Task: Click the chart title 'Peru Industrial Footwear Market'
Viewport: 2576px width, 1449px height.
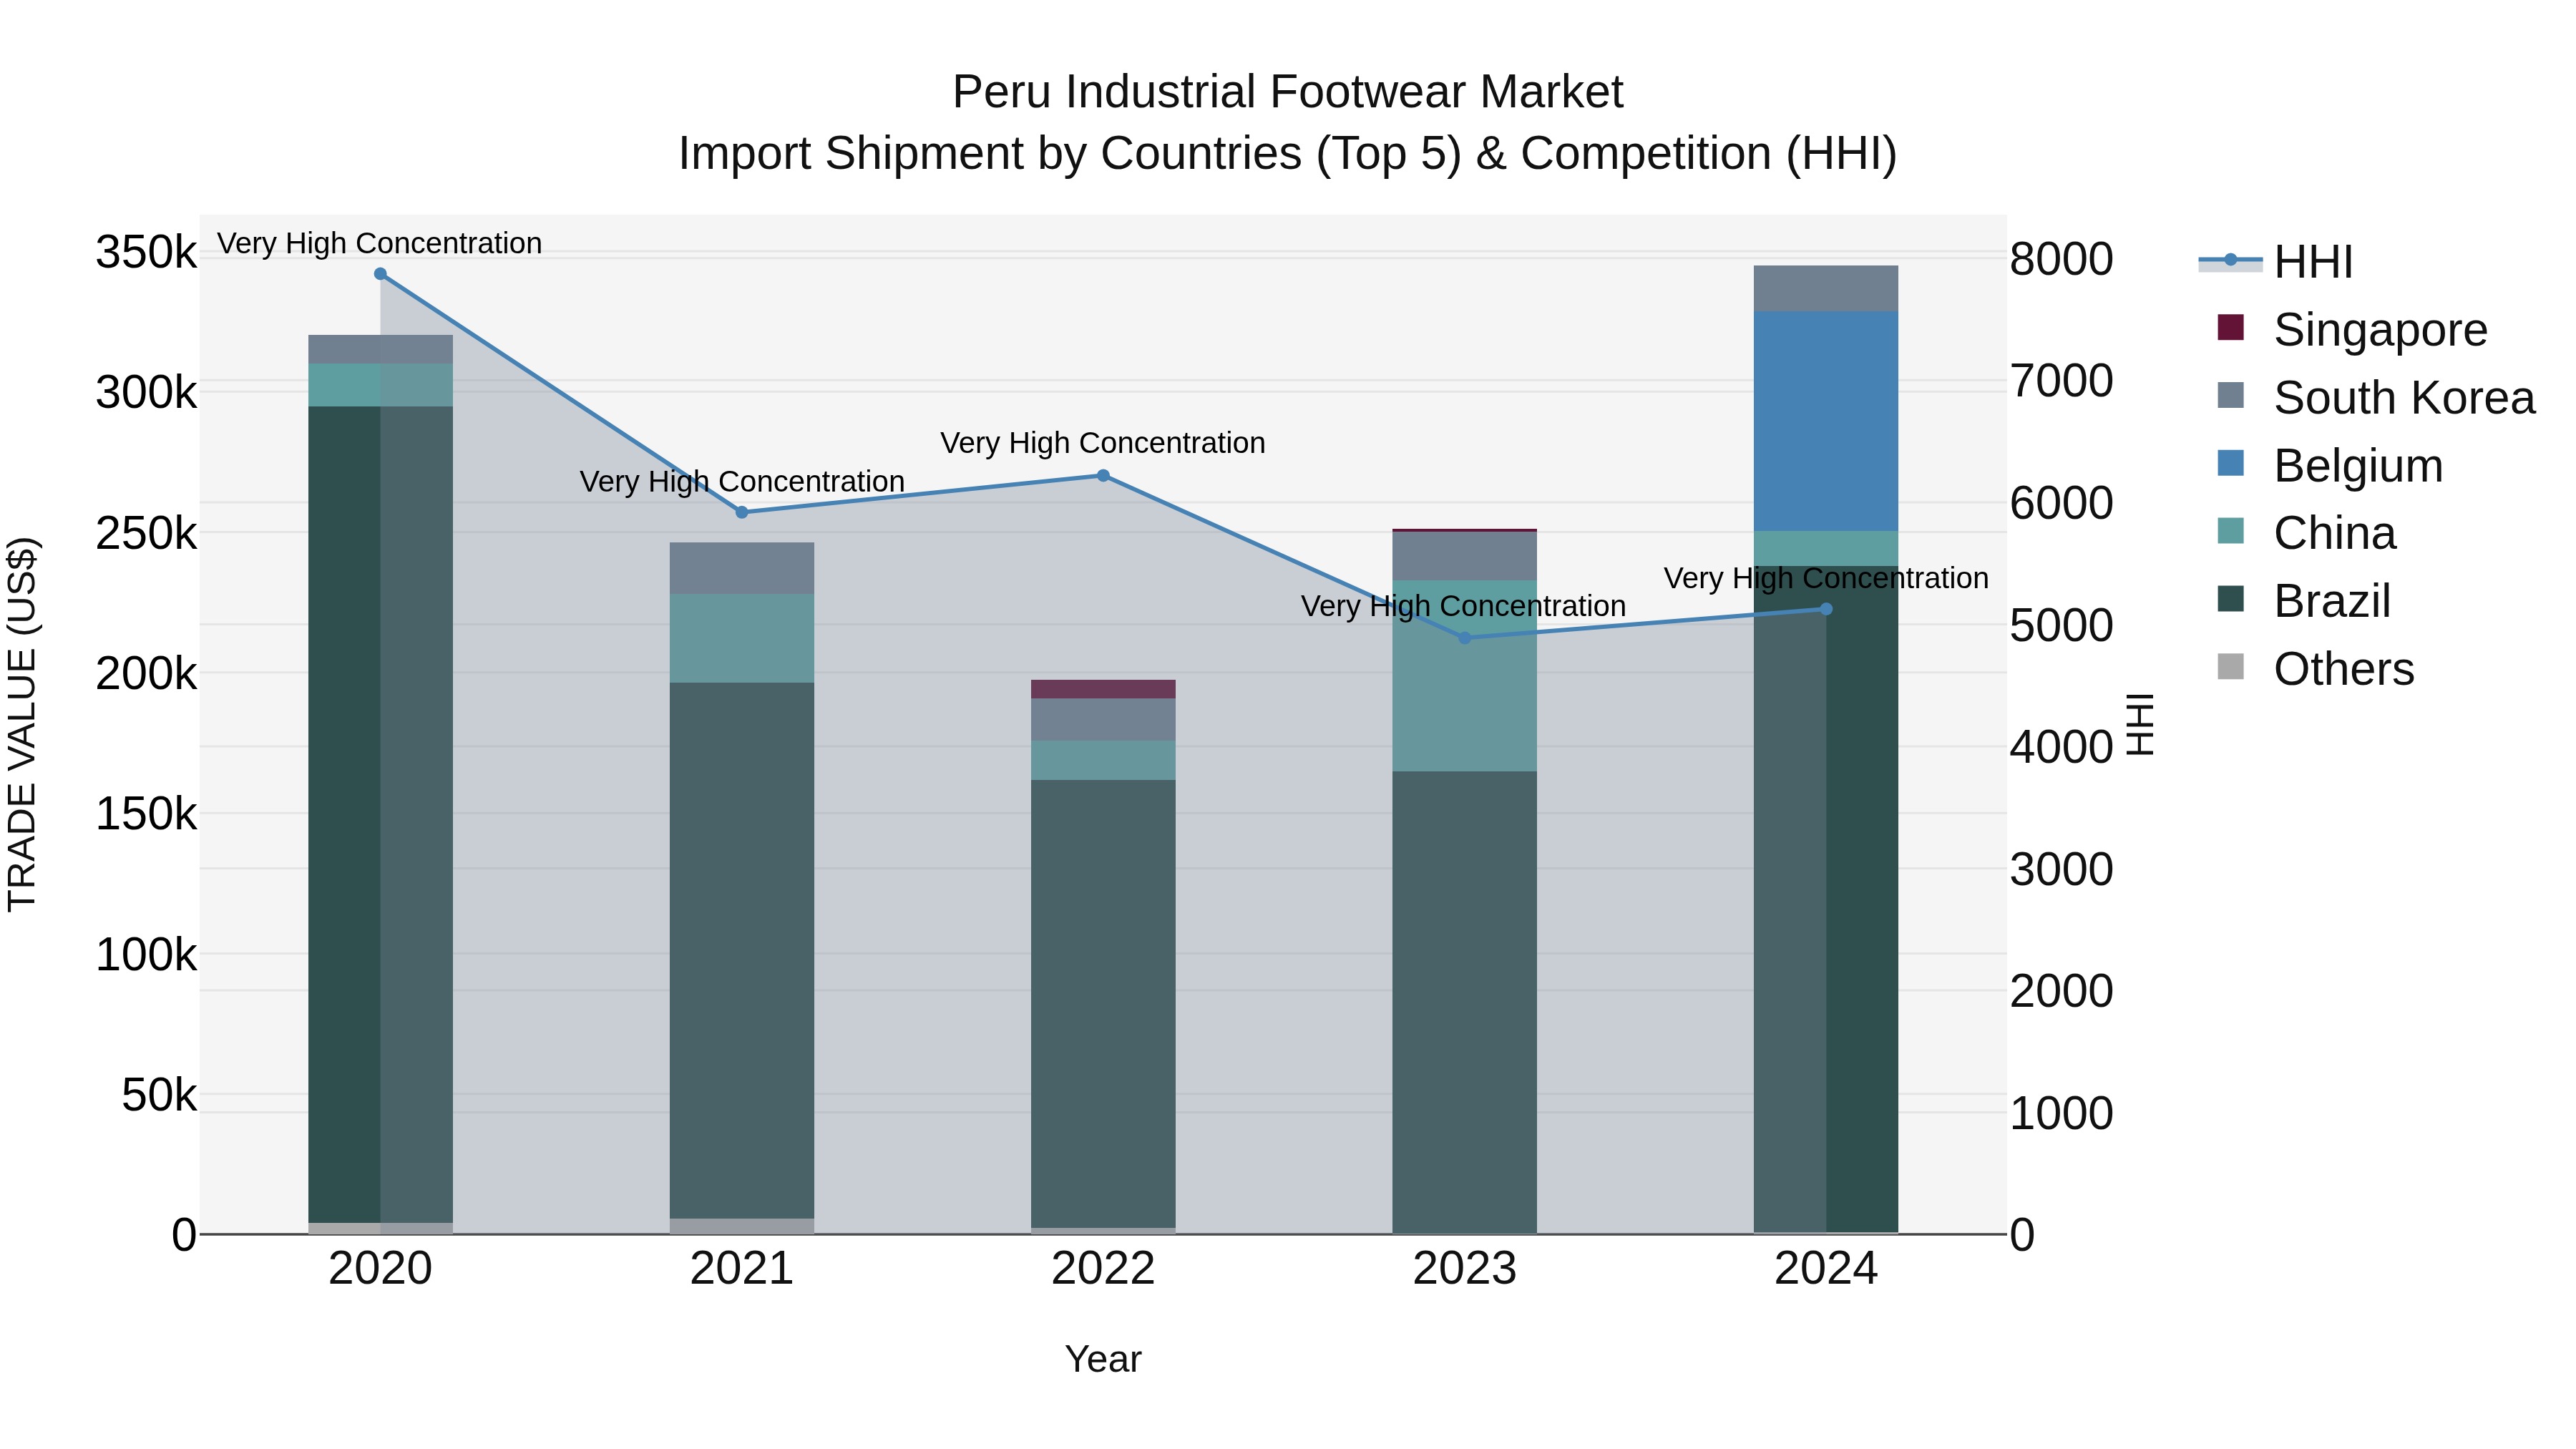Action: (1288, 92)
